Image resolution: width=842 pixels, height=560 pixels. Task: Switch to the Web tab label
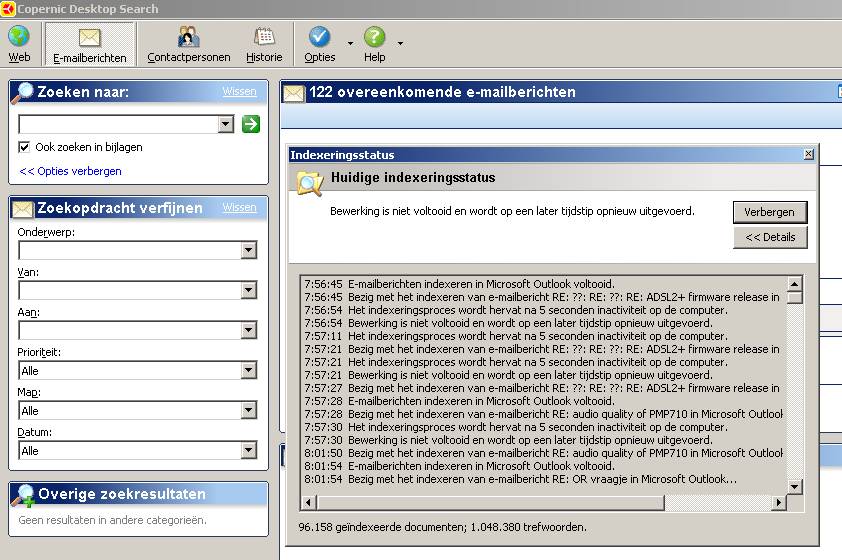point(19,57)
